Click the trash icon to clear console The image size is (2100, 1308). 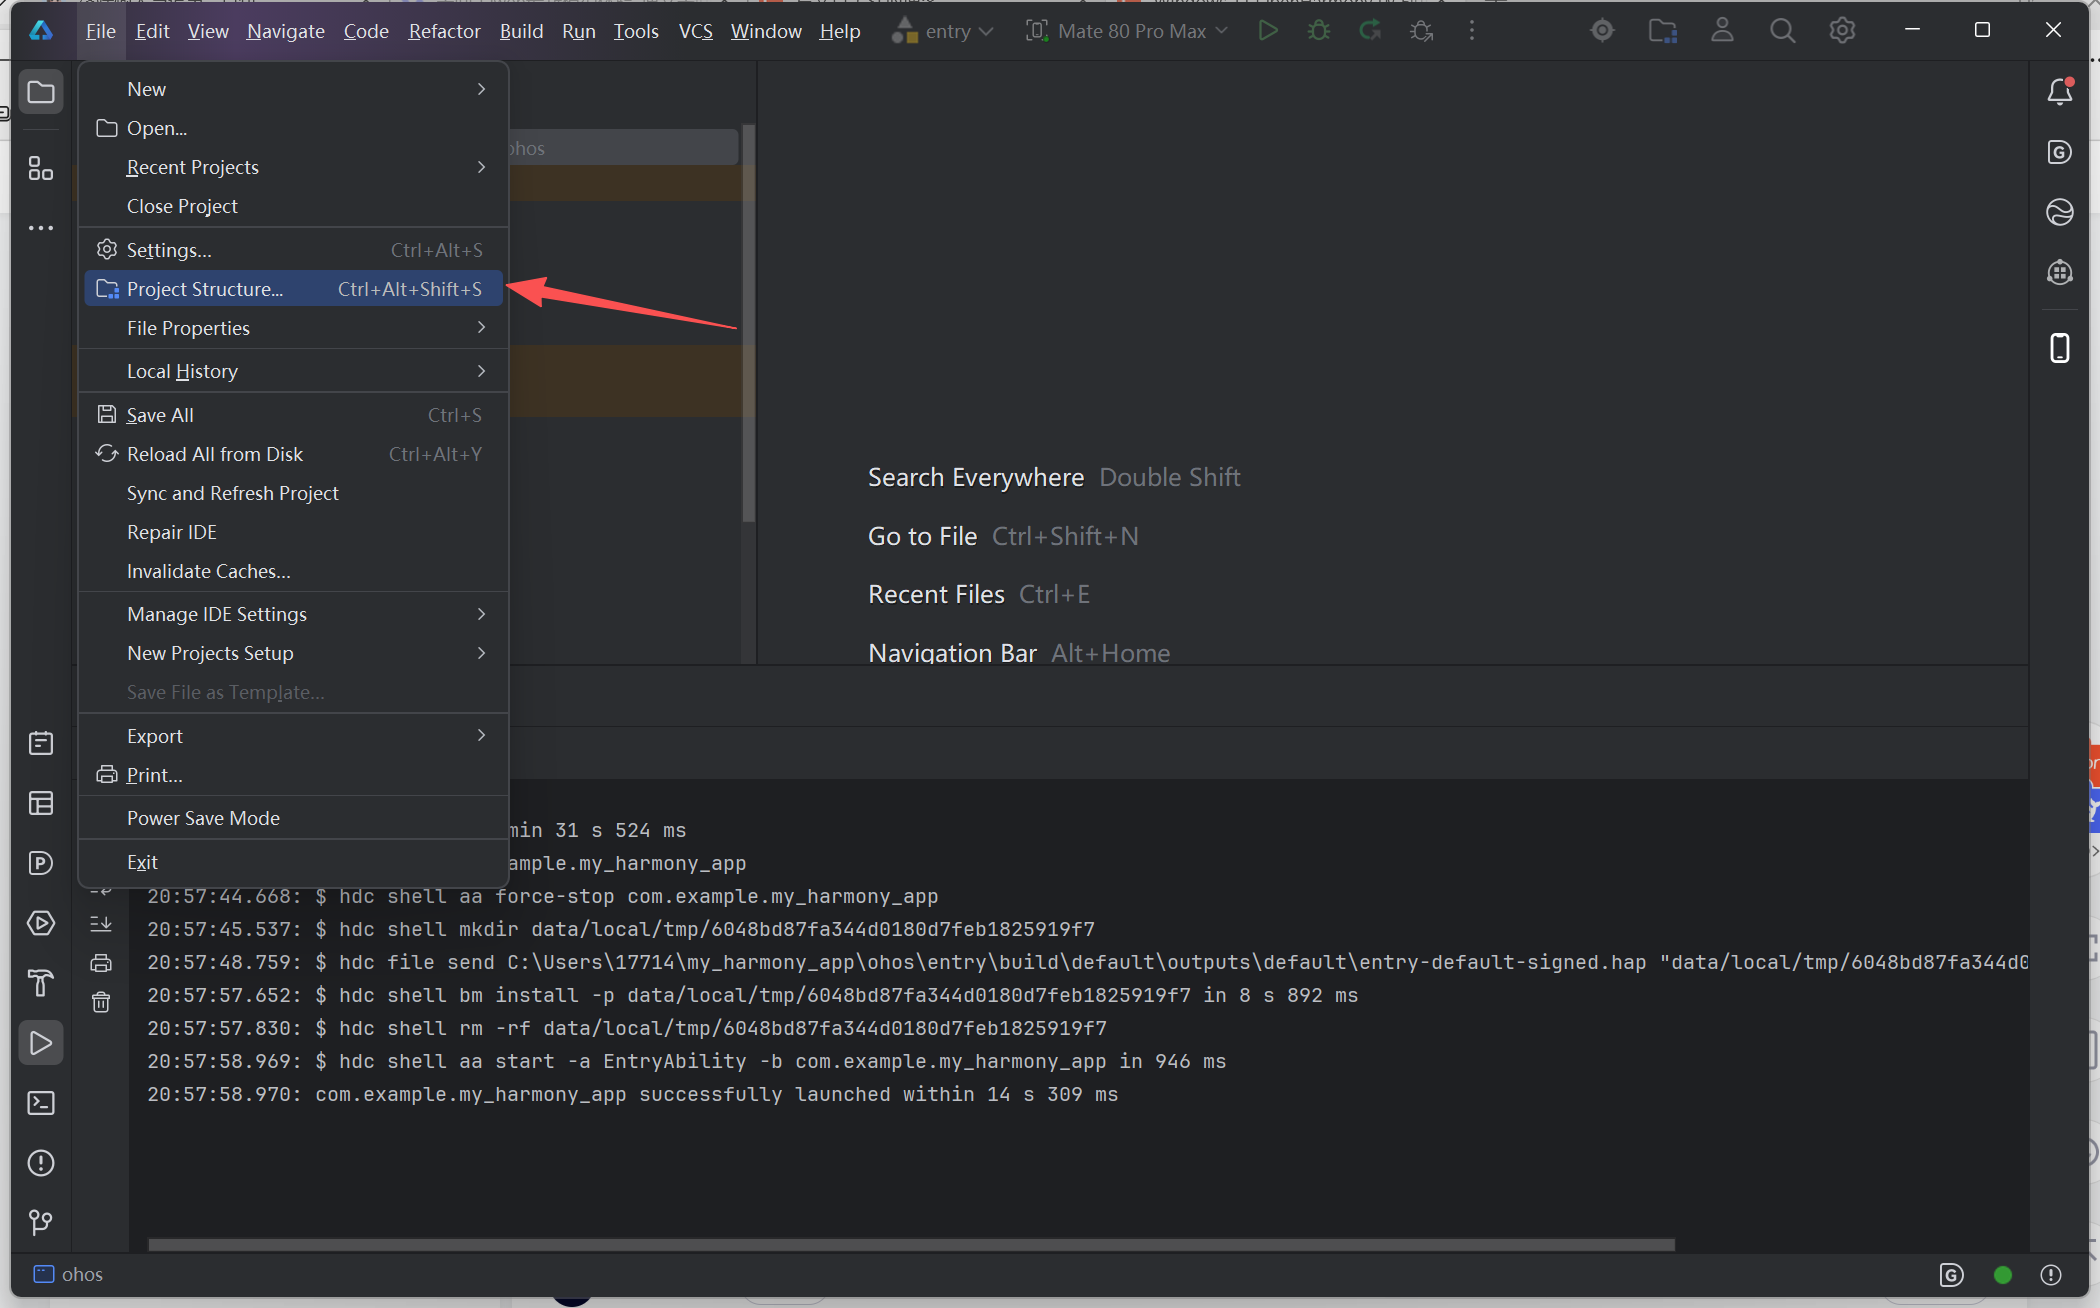click(x=101, y=1002)
